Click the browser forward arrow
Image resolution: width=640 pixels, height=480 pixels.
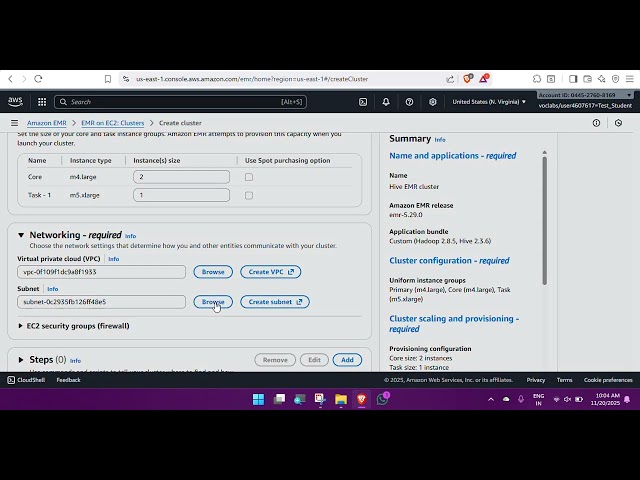(24, 79)
